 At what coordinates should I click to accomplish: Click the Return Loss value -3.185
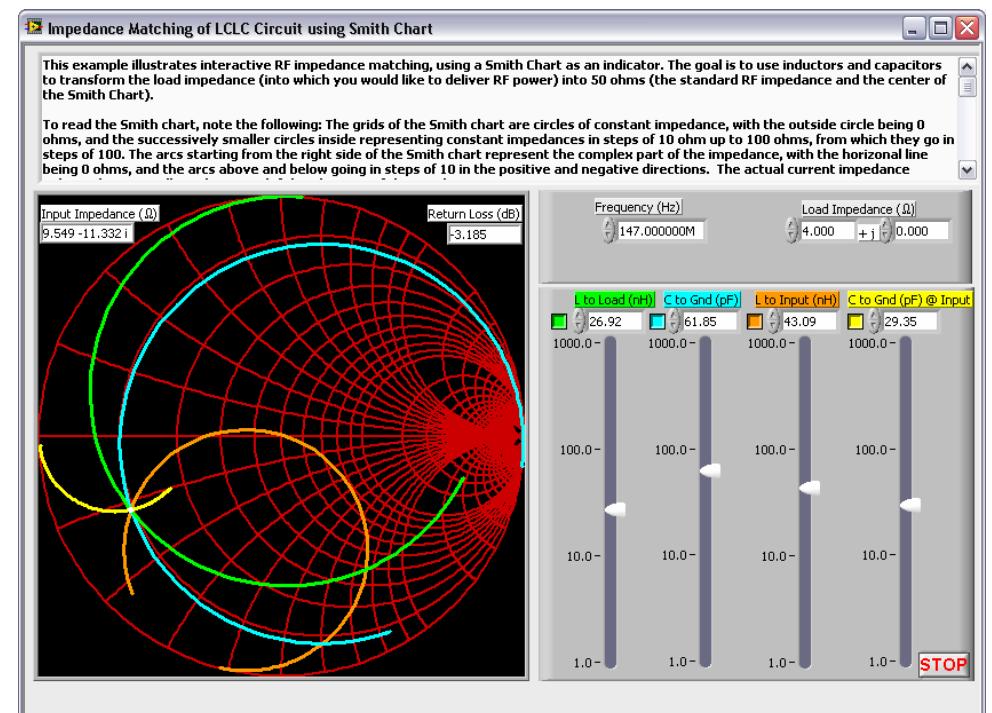(484, 234)
